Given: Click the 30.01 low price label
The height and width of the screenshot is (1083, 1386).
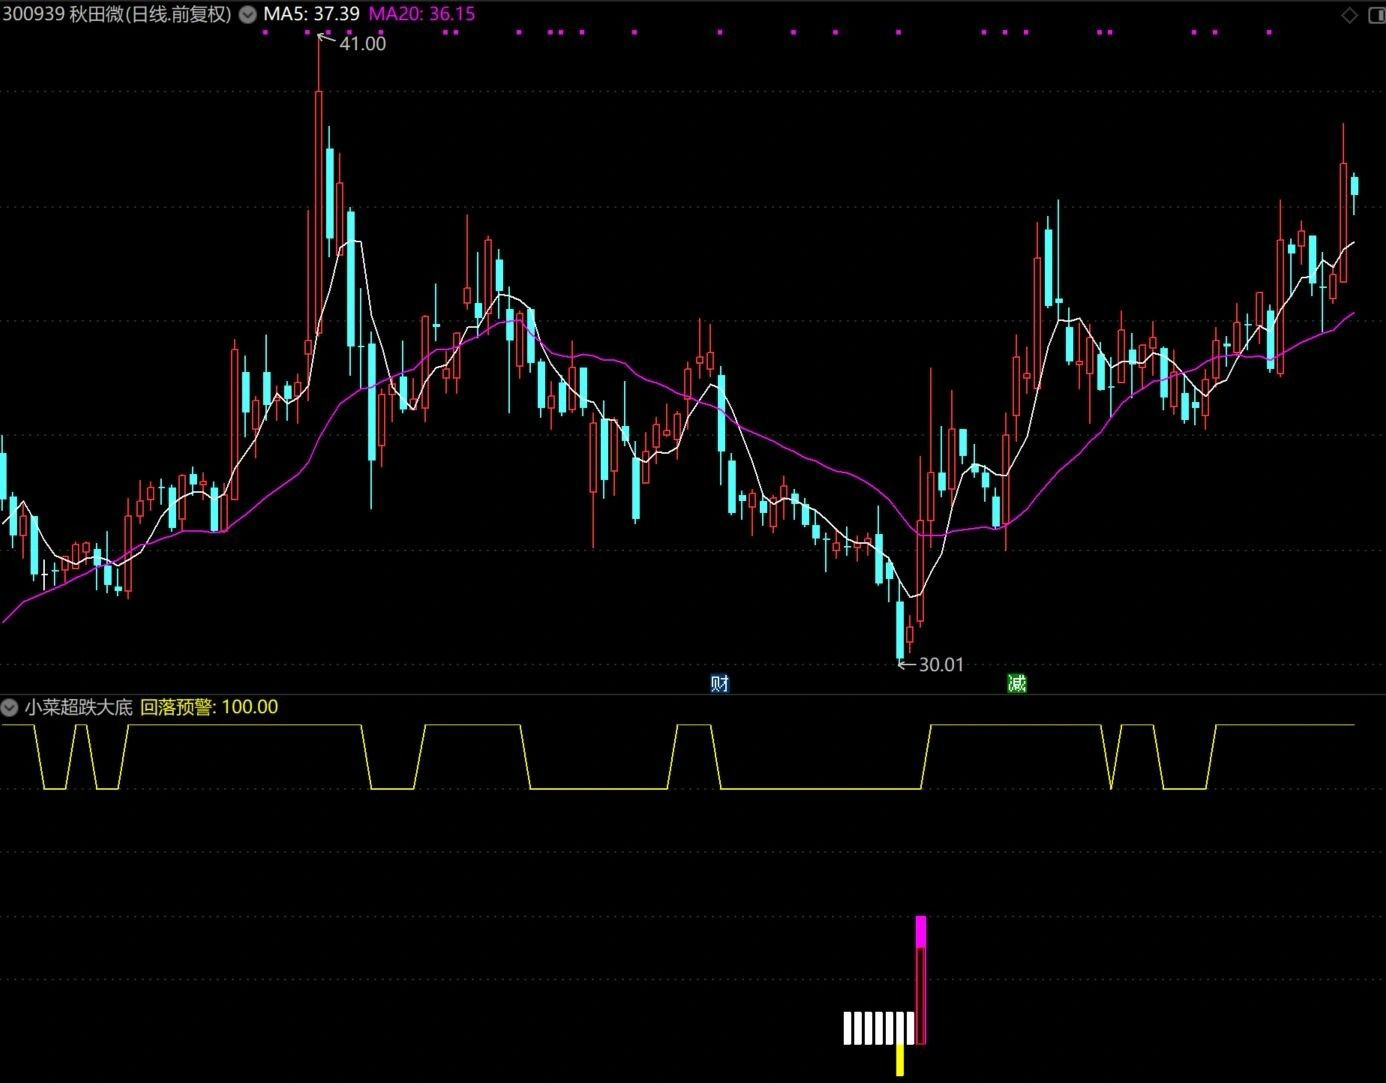Looking at the screenshot, I should pos(940,665).
